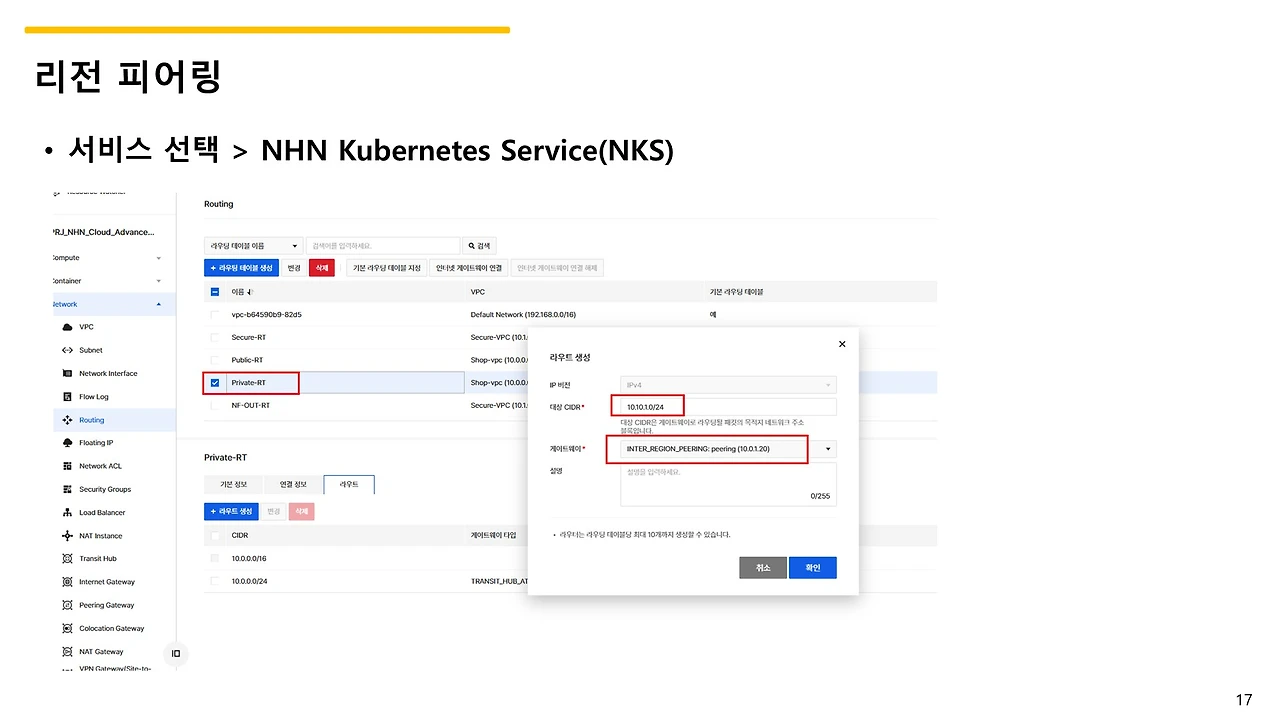
Task: Click the 검색 search button
Action: pos(479,246)
